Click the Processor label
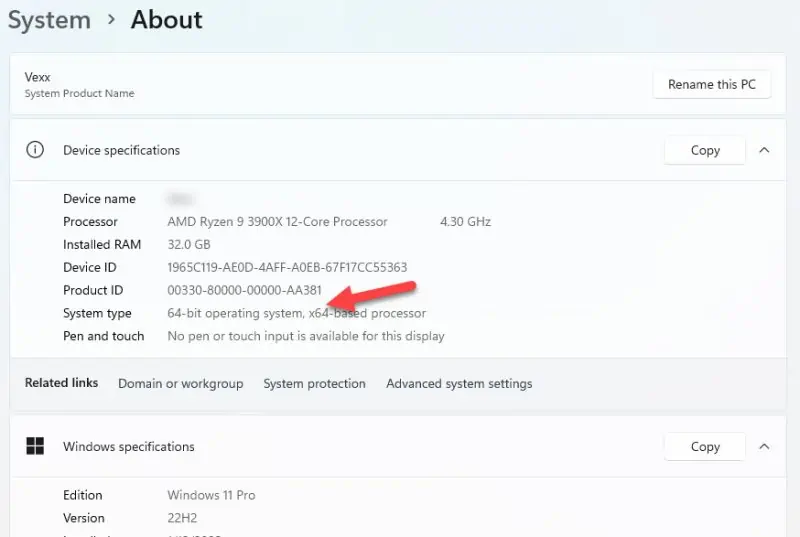Image resolution: width=800 pixels, height=537 pixels. [90, 222]
